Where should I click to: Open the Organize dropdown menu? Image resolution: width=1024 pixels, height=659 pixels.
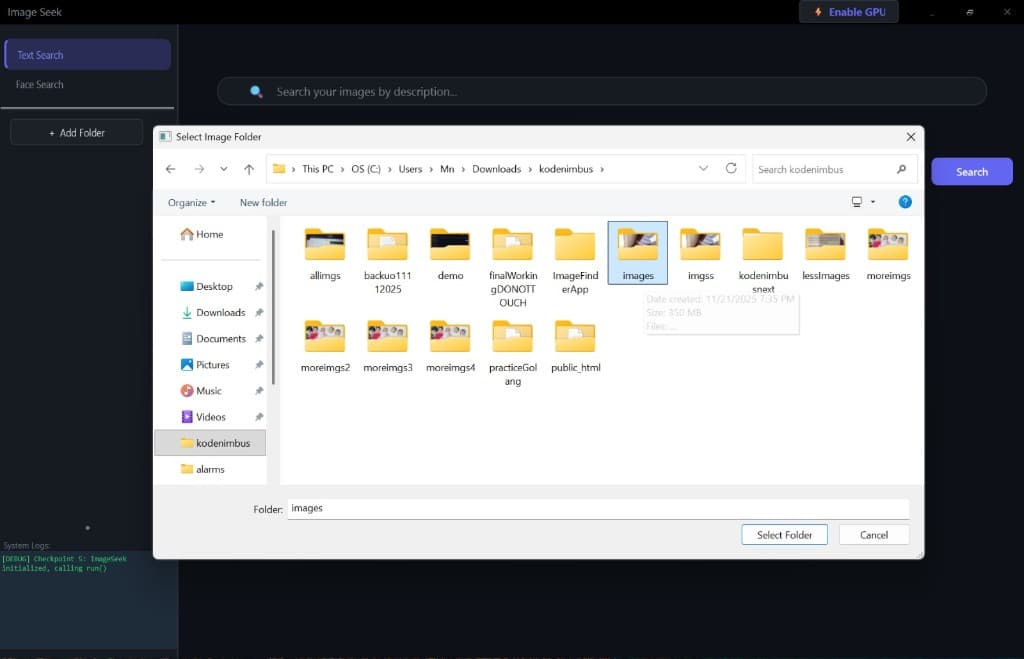(x=190, y=202)
